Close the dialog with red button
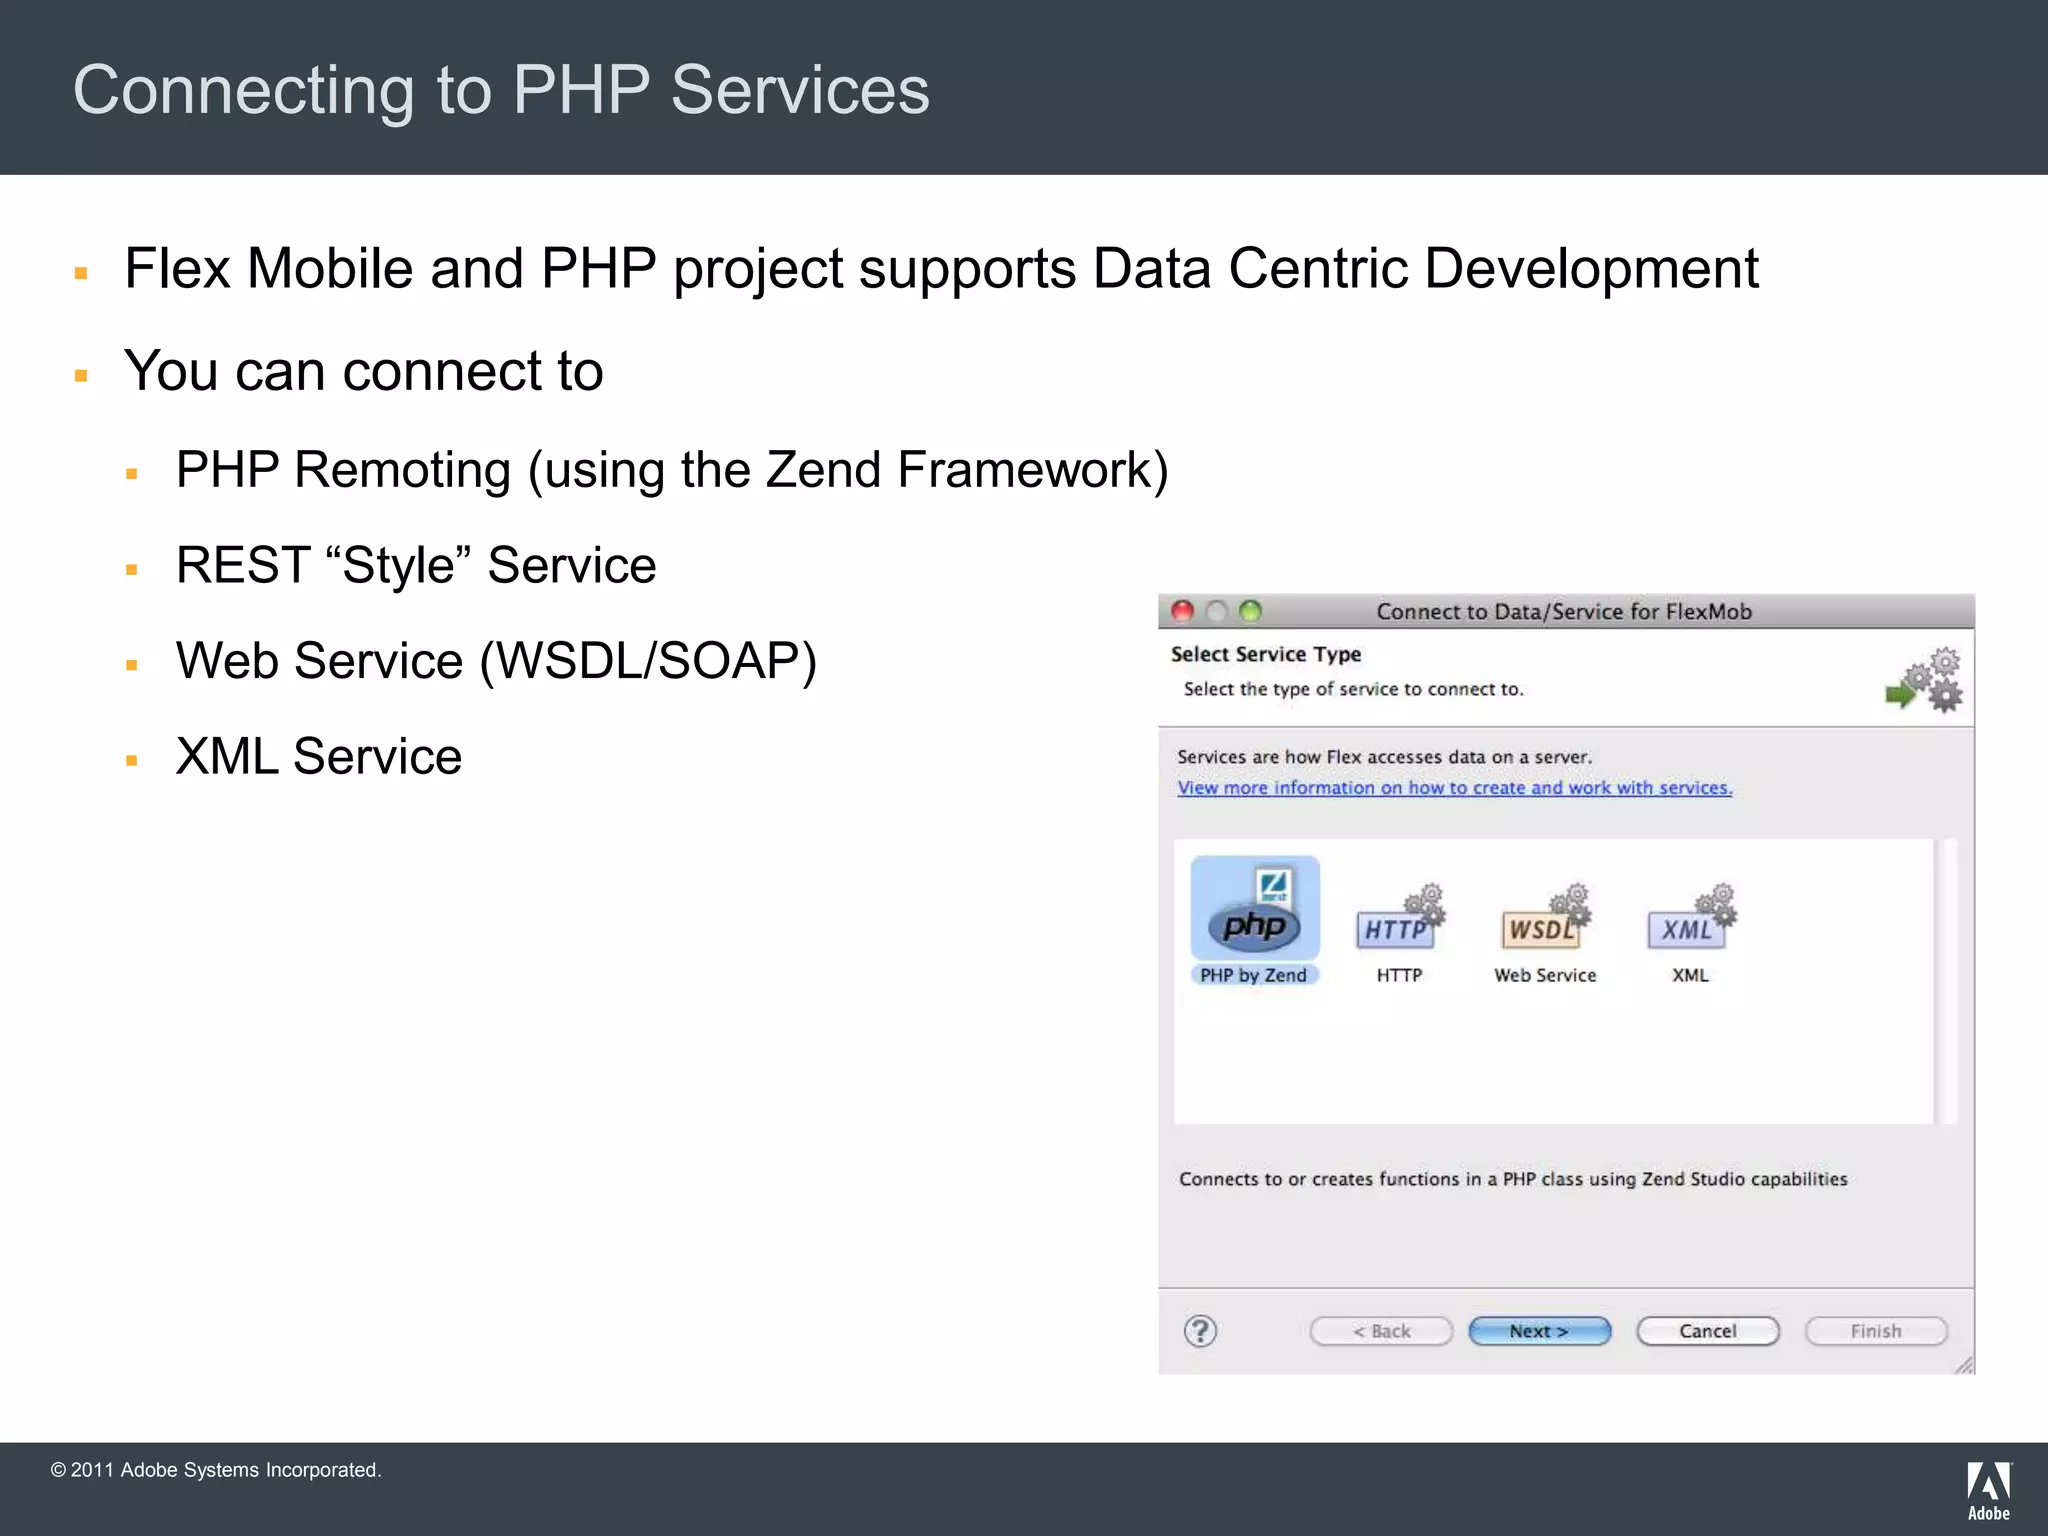This screenshot has width=2048, height=1536. 1183,611
